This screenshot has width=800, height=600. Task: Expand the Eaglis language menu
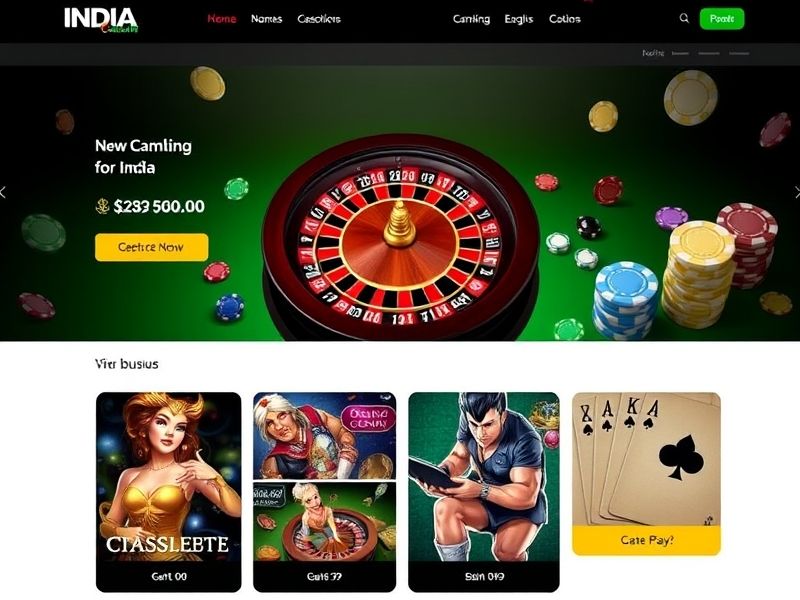519,19
